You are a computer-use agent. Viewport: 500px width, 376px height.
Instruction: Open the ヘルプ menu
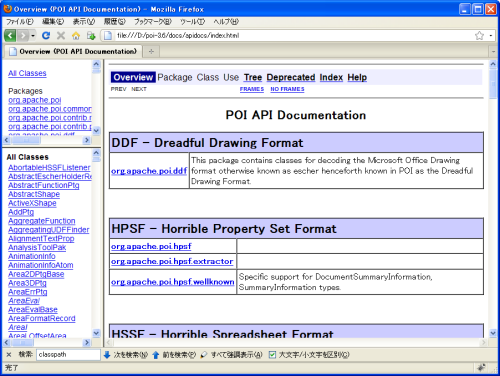[x=226, y=22]
